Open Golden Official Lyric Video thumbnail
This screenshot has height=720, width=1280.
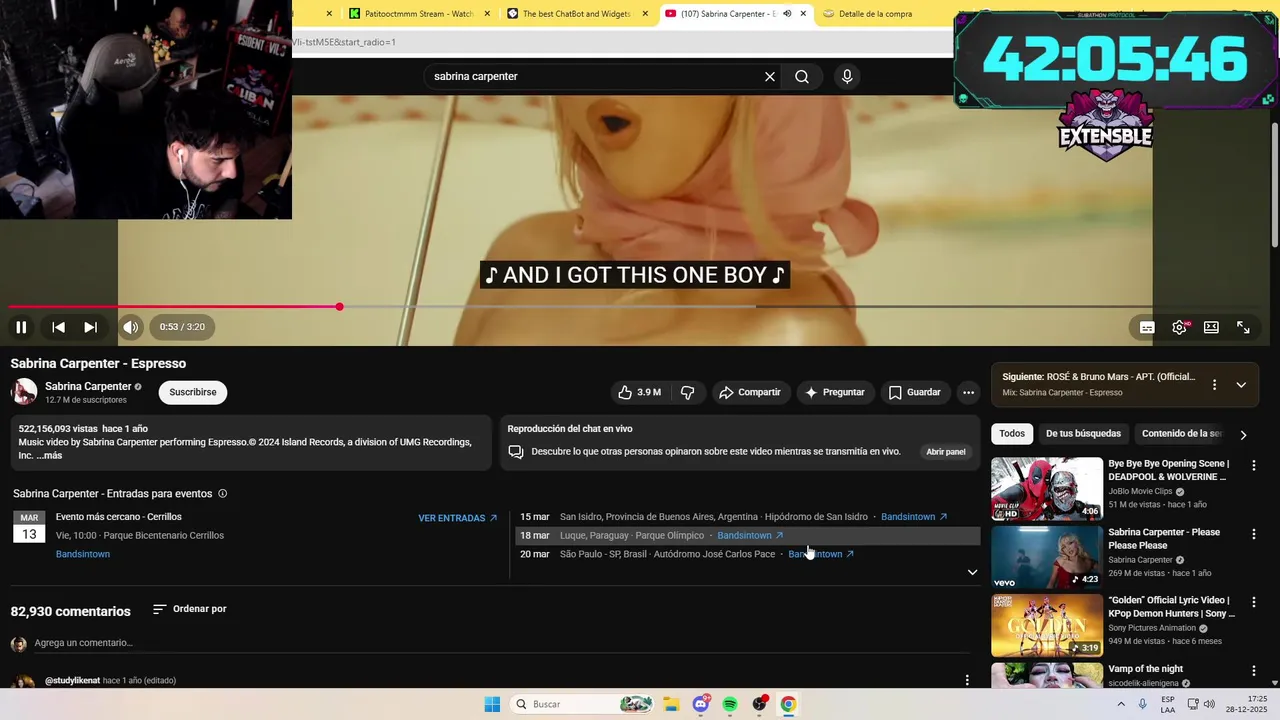point(1047,625)
